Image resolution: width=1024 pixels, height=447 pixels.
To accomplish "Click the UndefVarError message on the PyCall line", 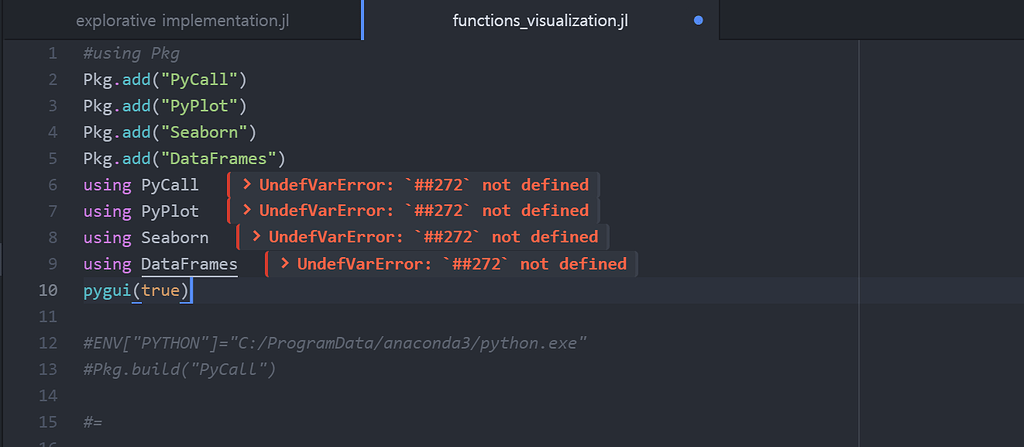I will point(424,185).
